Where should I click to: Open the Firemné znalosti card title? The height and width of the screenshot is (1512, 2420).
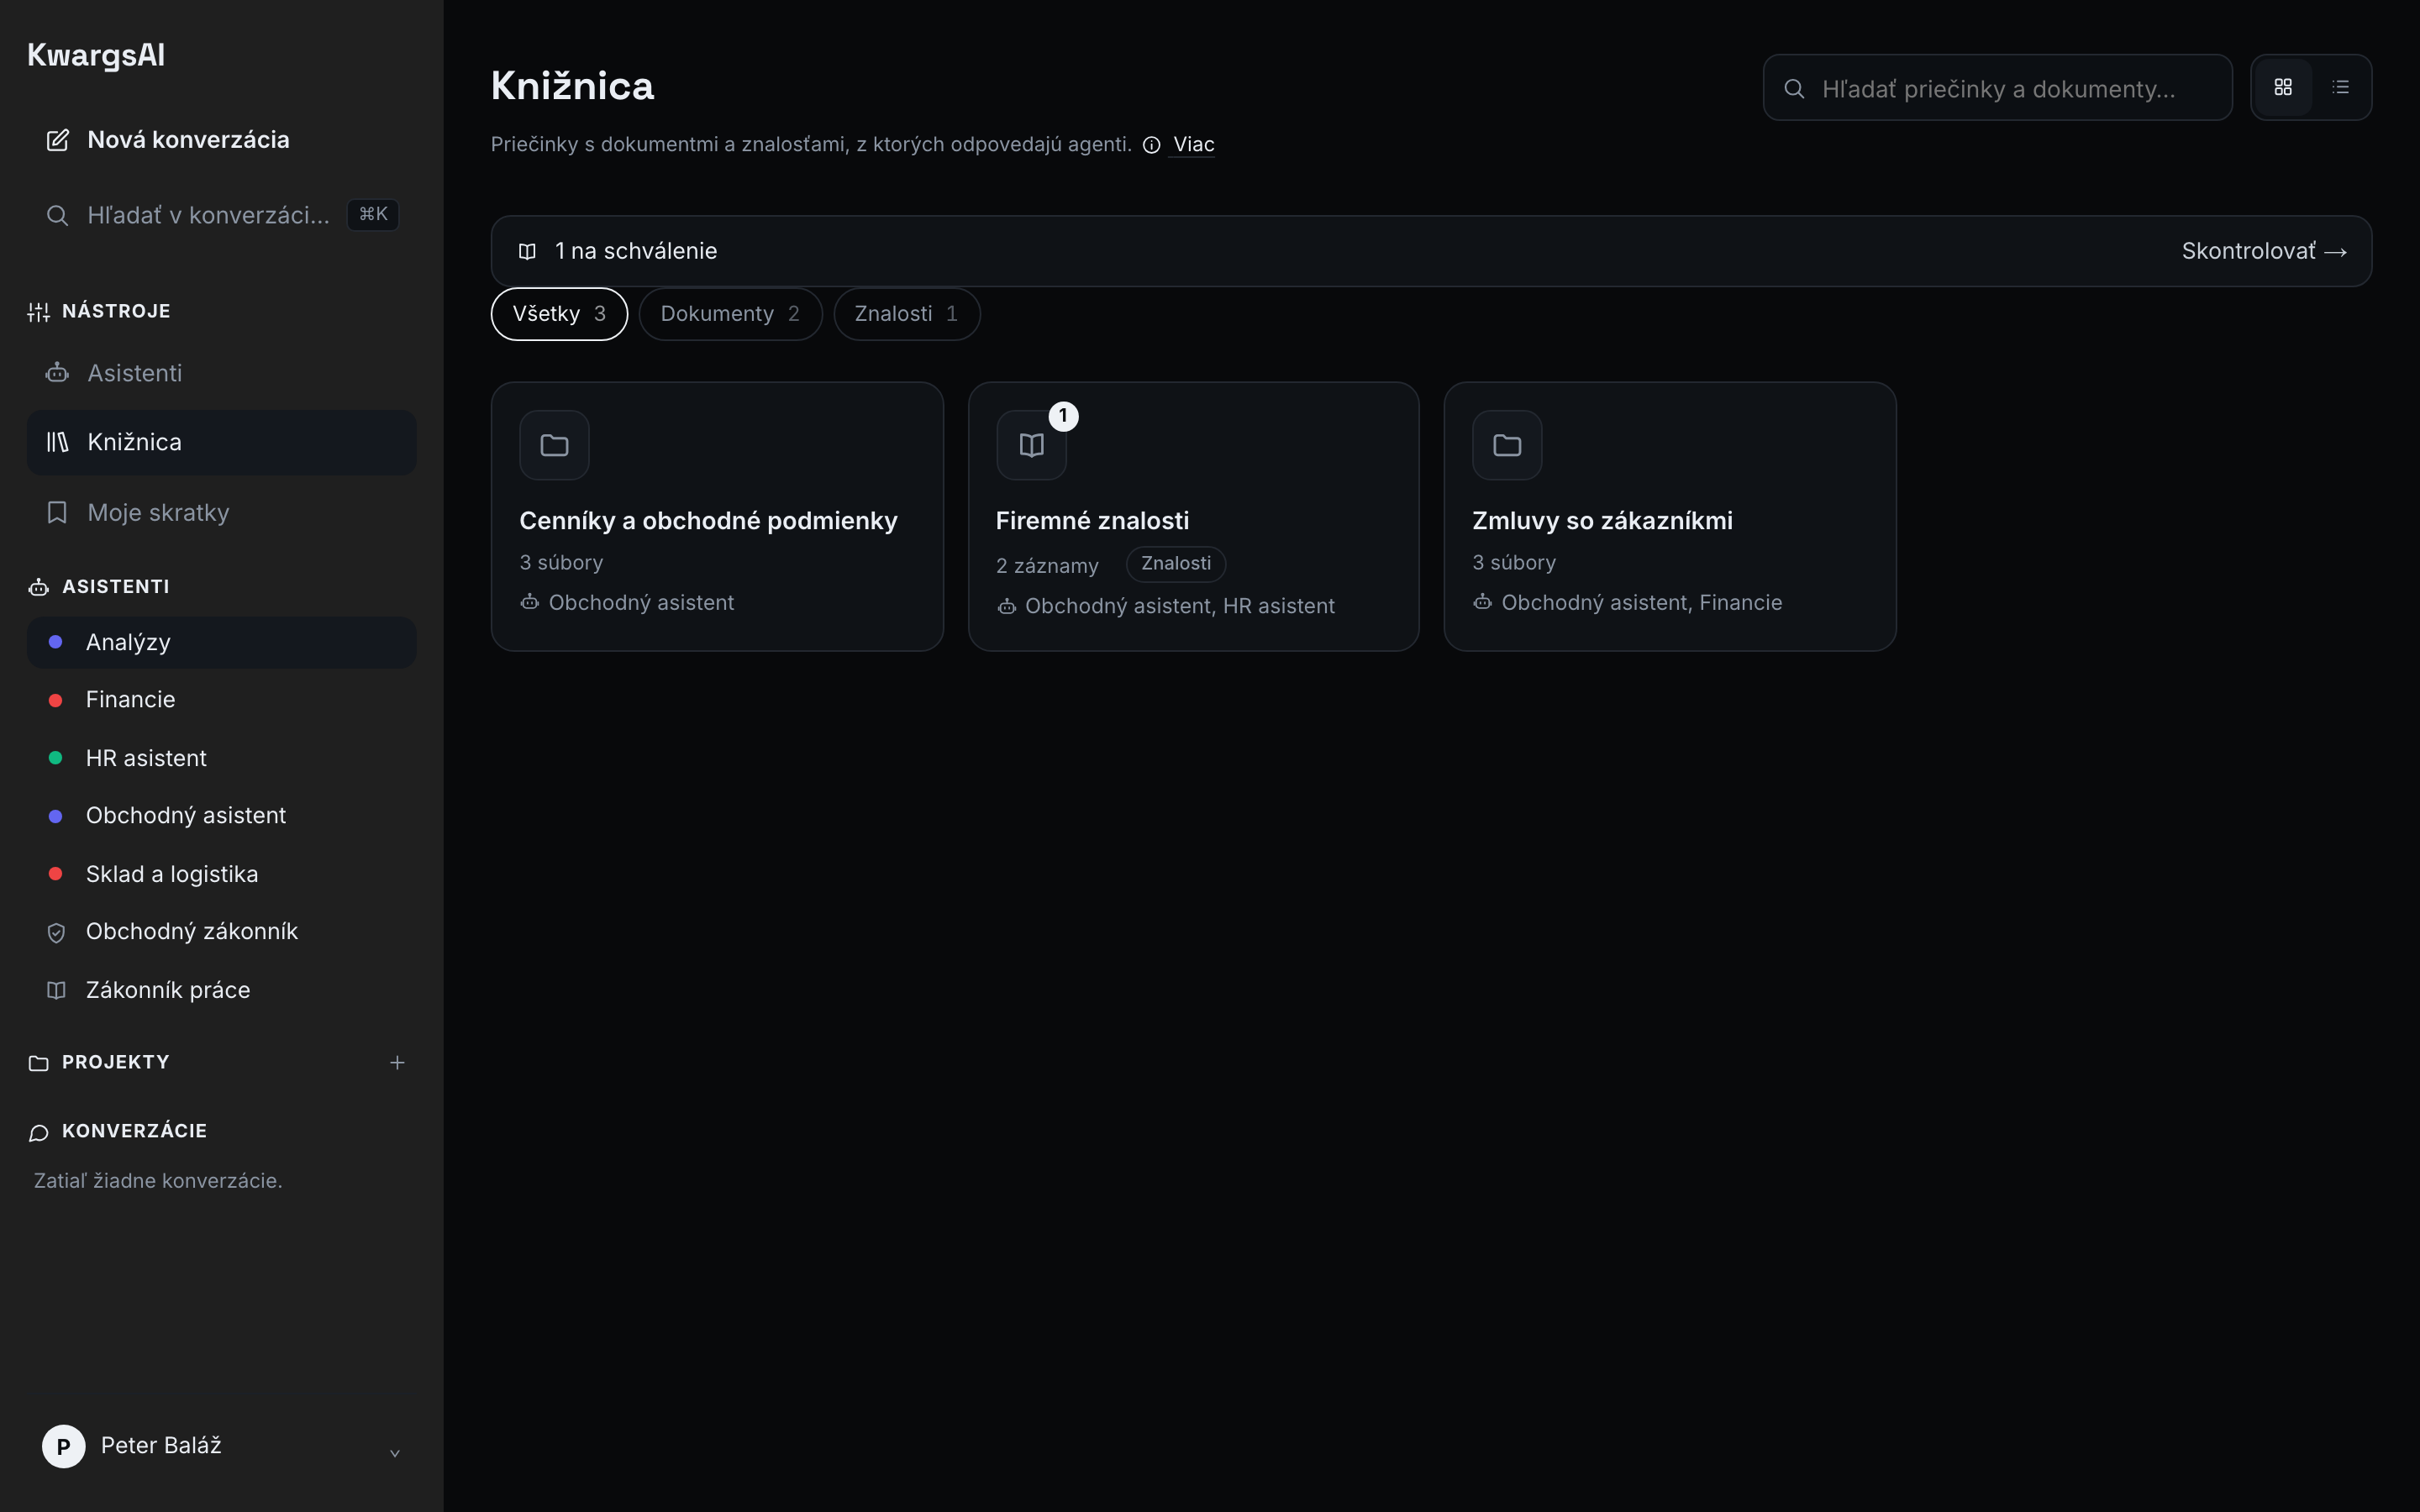pyautogui.click(x=1092, y=521)
